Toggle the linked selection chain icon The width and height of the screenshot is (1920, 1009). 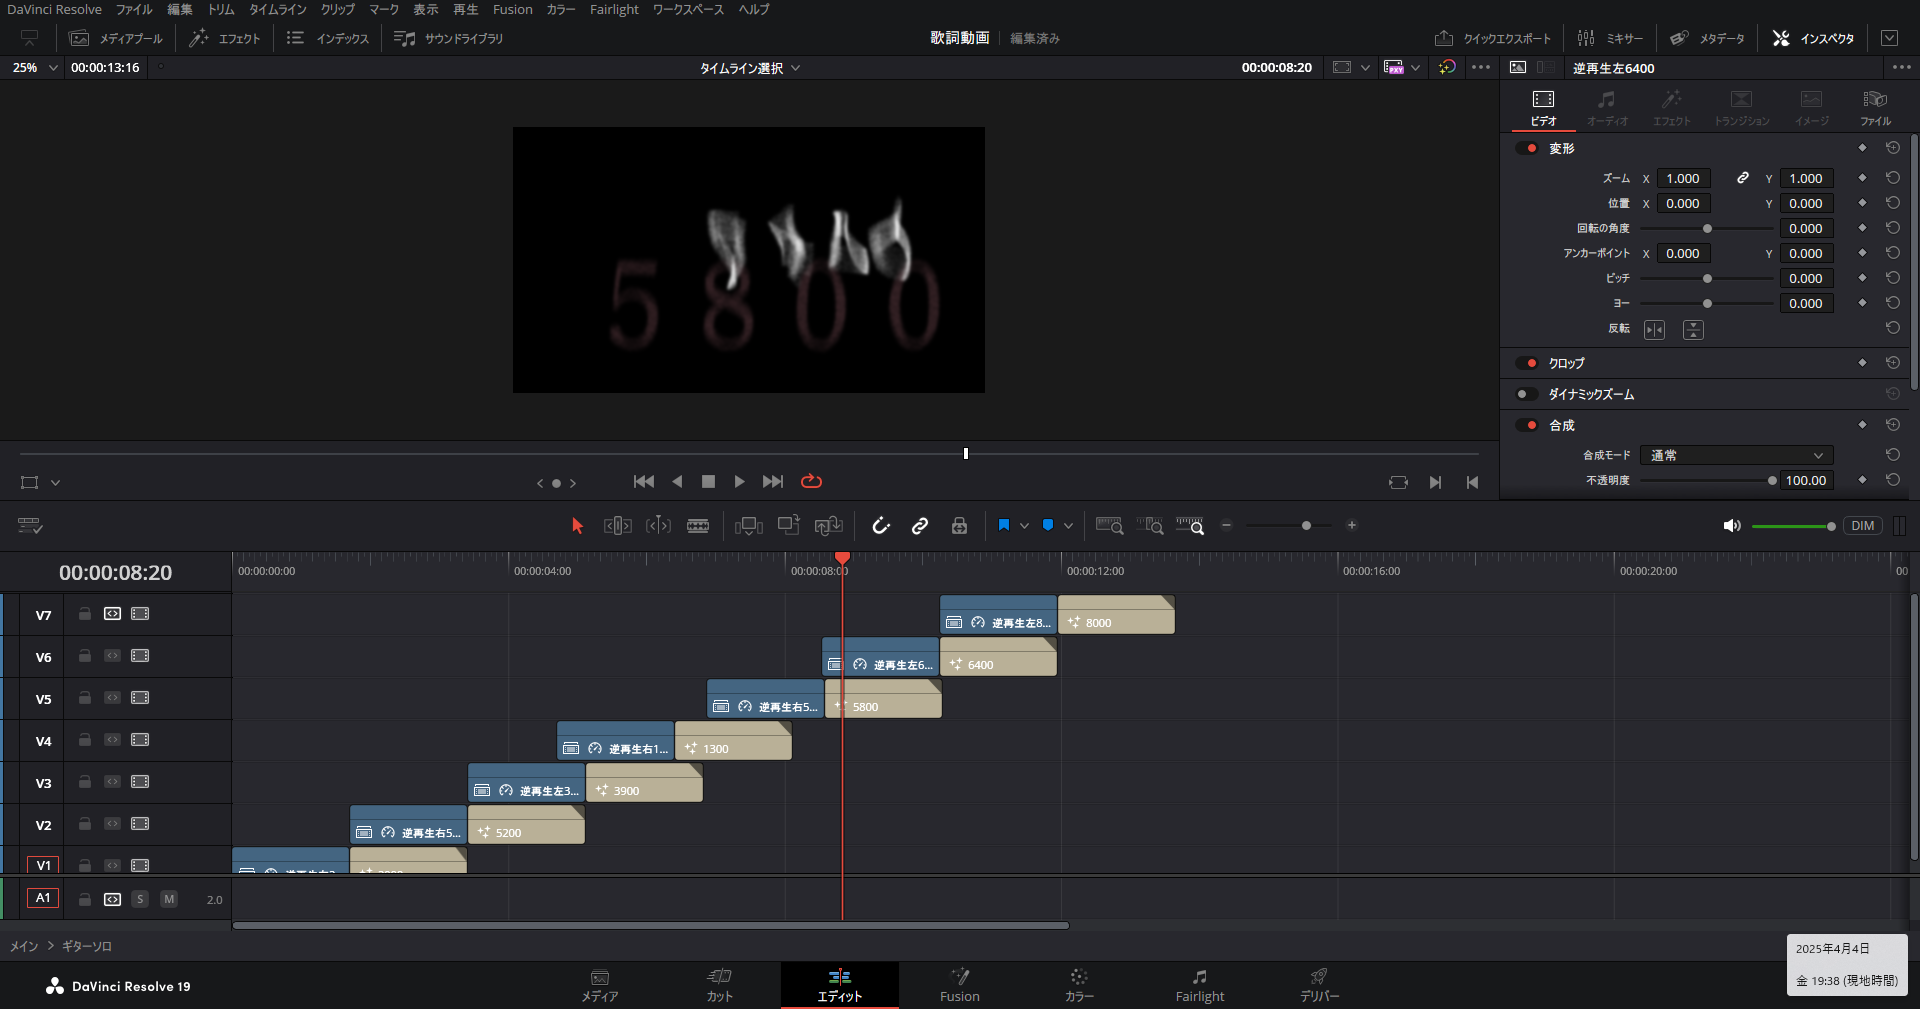point(920,526)
